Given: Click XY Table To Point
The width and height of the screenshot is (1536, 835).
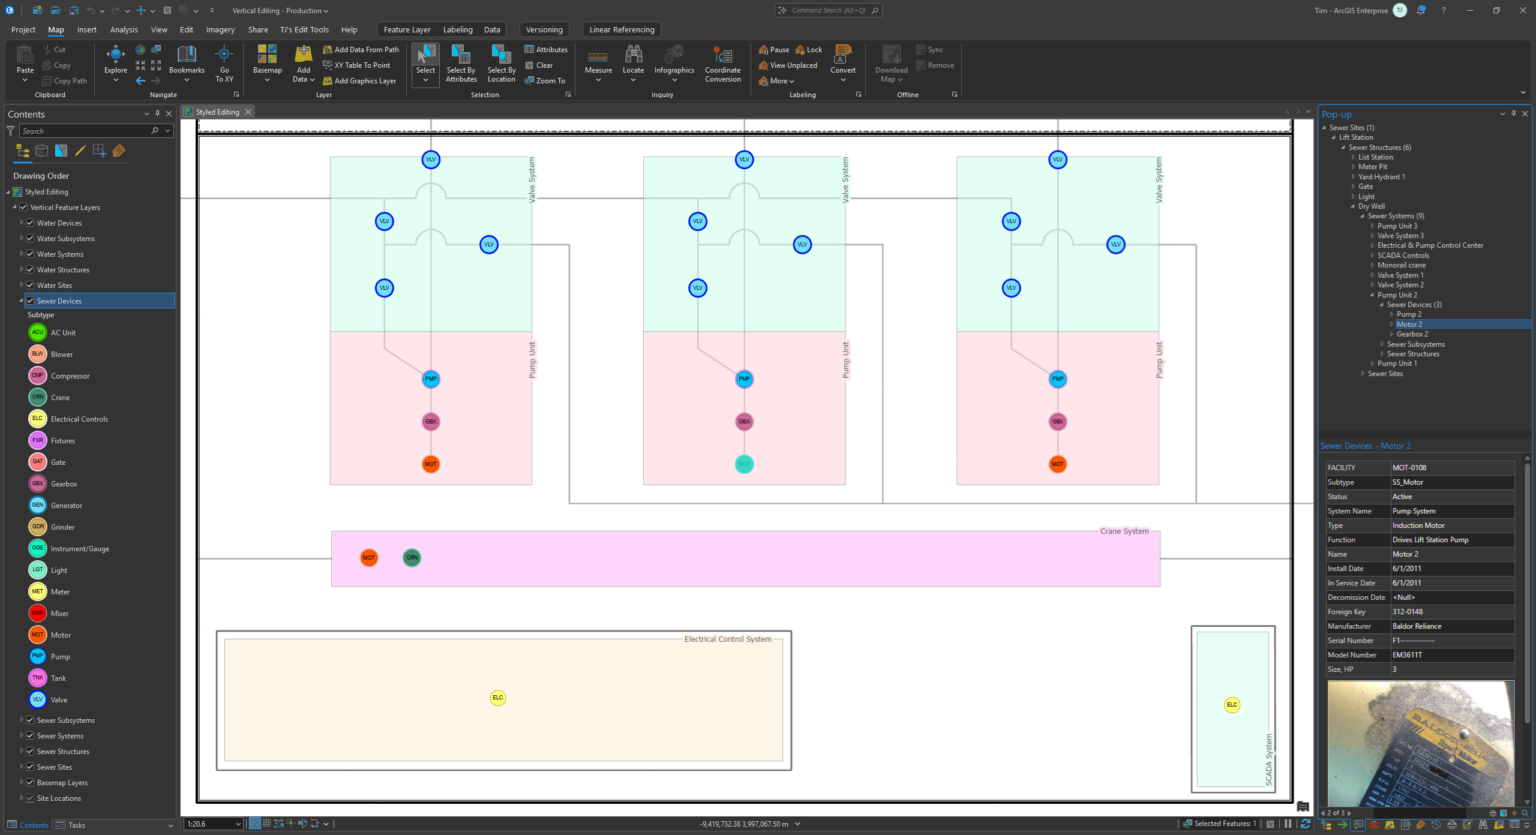Looking at the screenshot, I should pos(357,65).
